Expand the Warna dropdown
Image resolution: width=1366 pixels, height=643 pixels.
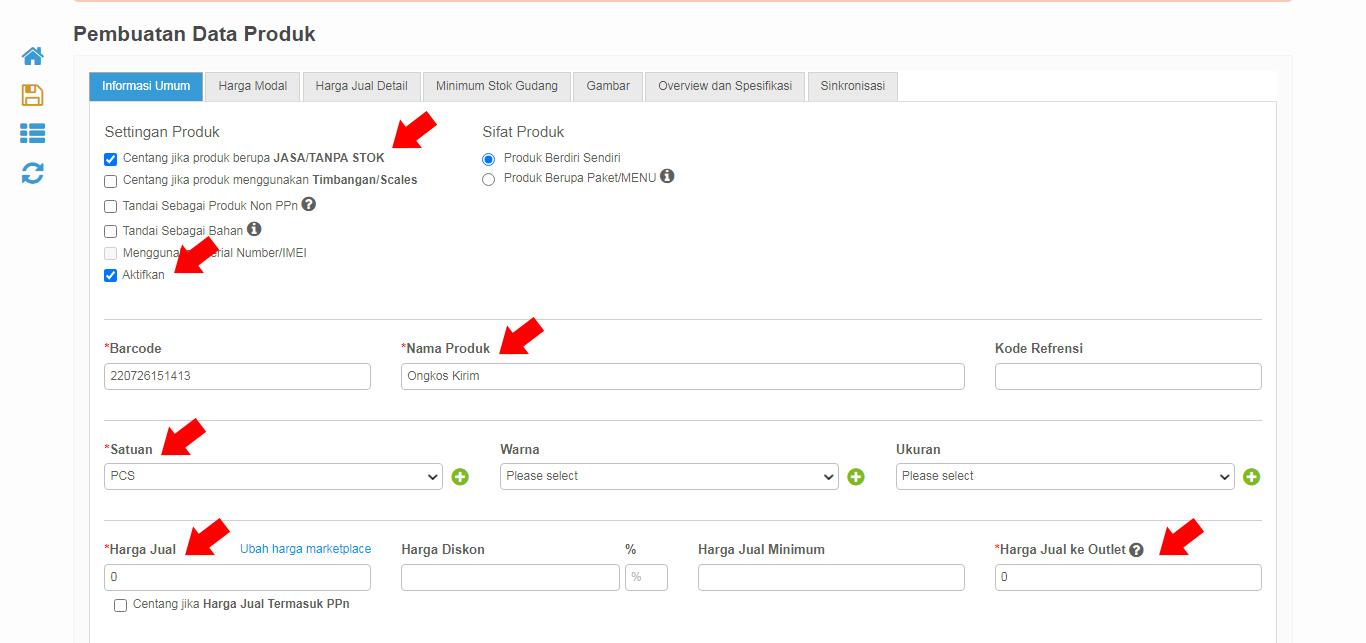coord(668,477)
